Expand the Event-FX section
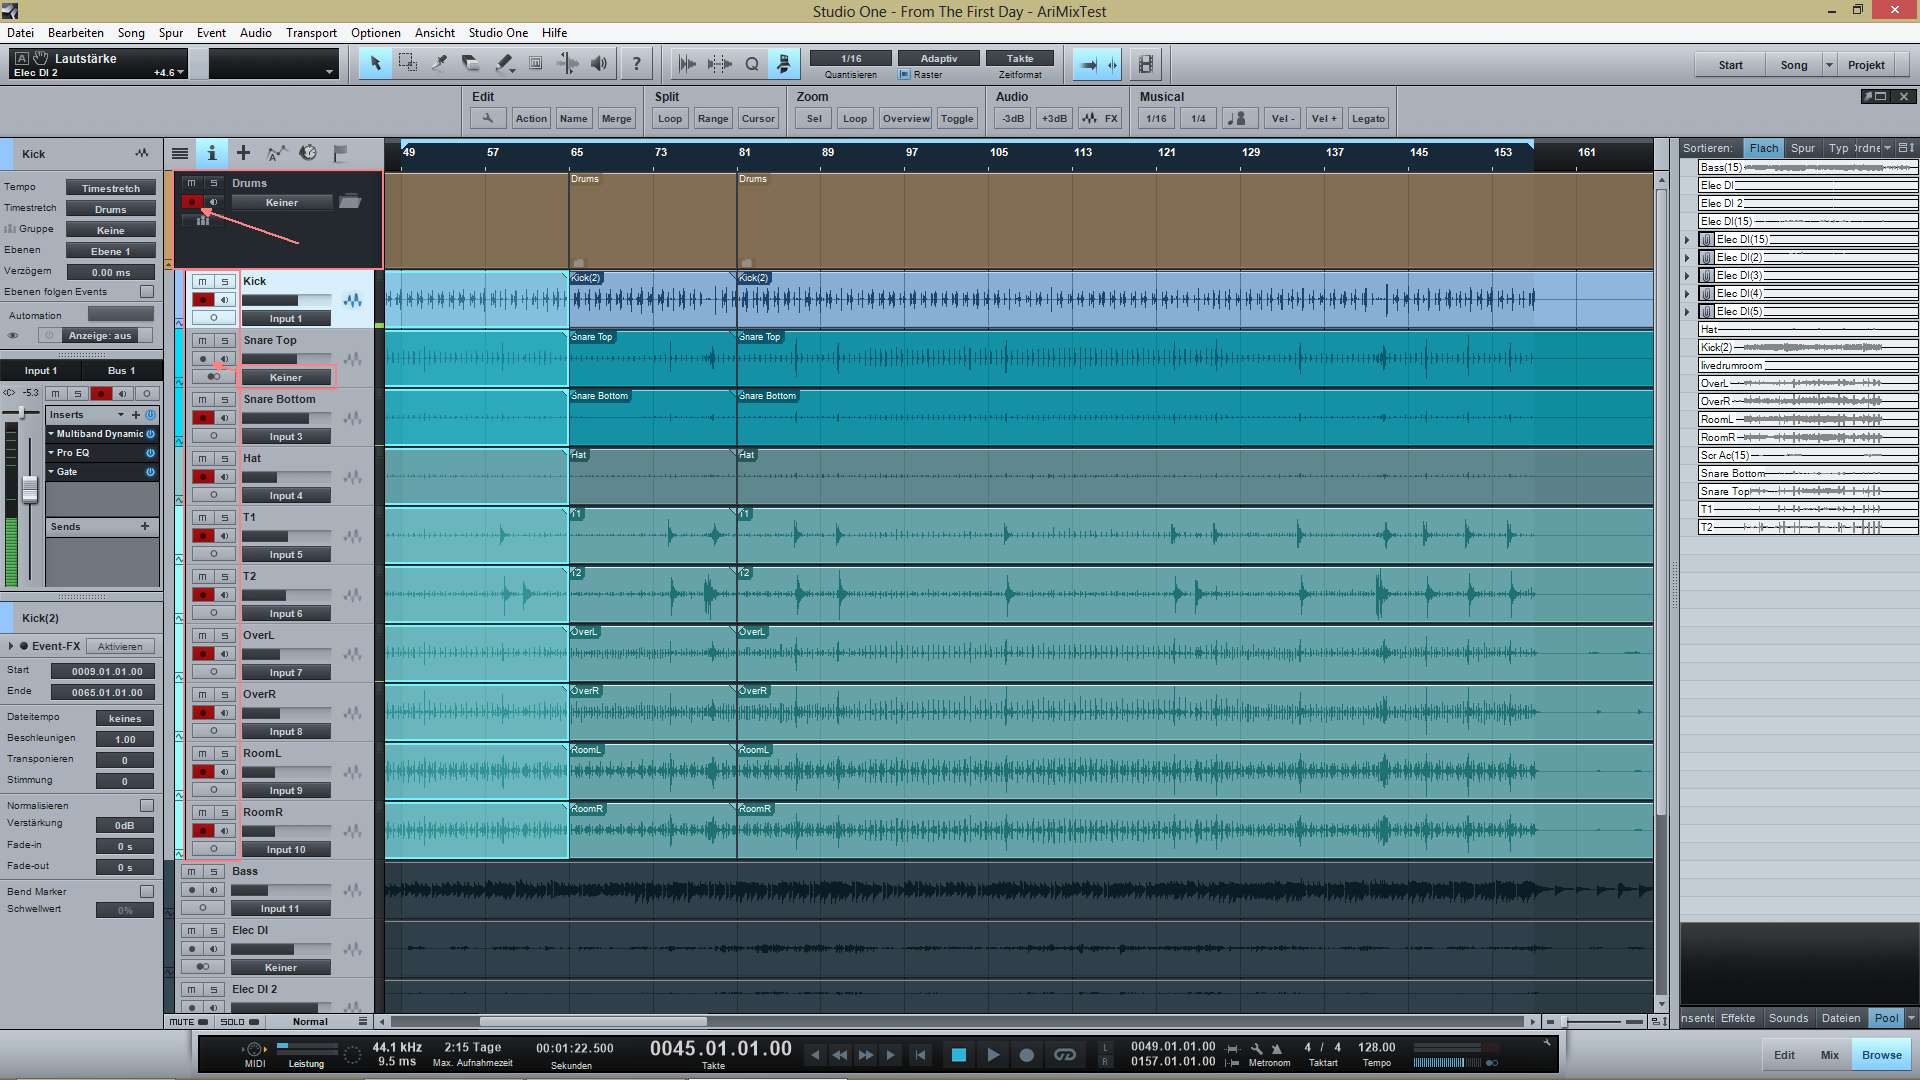This screenshot has height=1080, width=1920. 11,646
